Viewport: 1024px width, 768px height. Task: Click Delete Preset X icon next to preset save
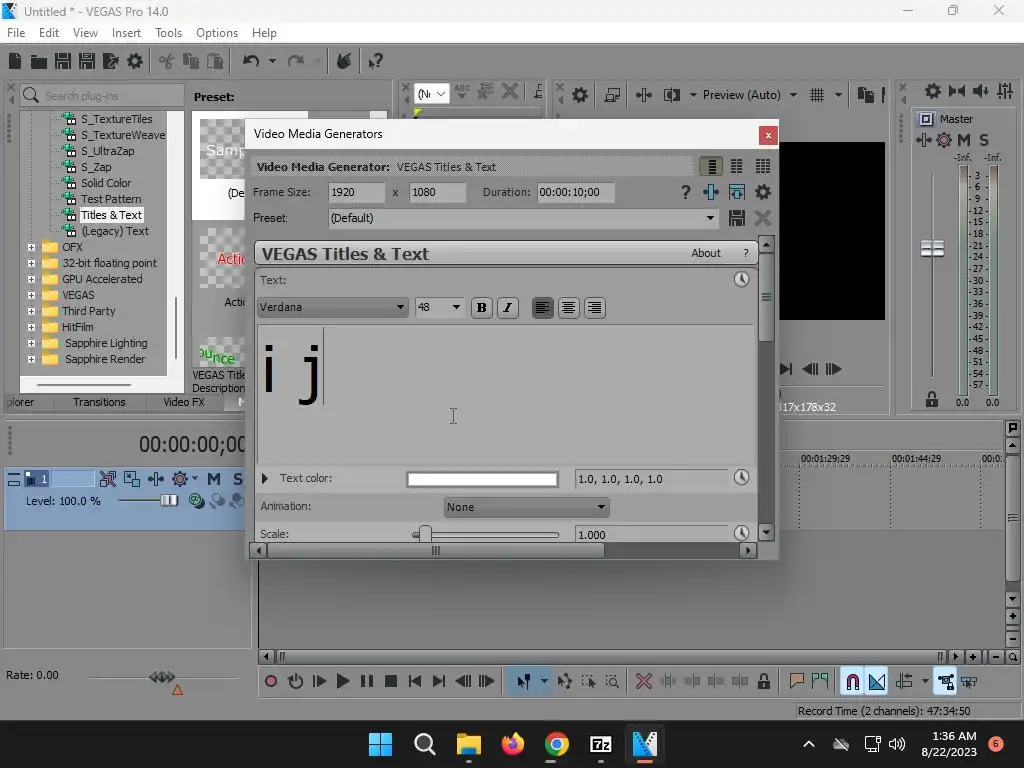point(762,218)
